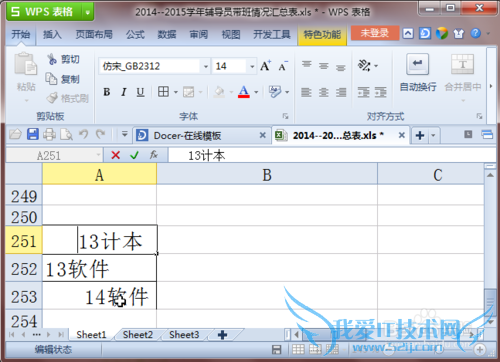The height and width of the screenshot is (362, 500).
Task: Select the Format Painter brush
Action: [x=52, y=98]
